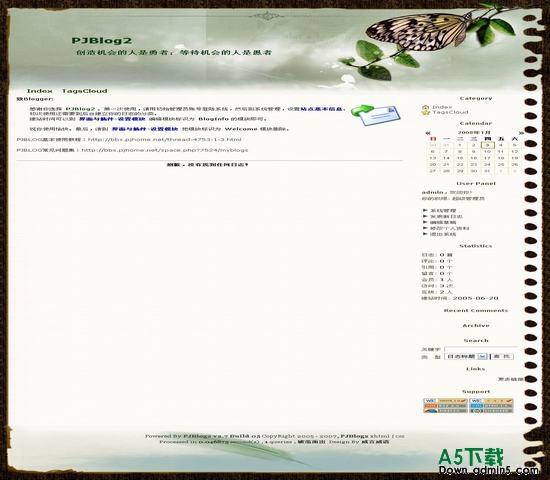Open the more-links entry under Links
The height and width of the screenshot is (480, 550).
(x=510, y=379)
